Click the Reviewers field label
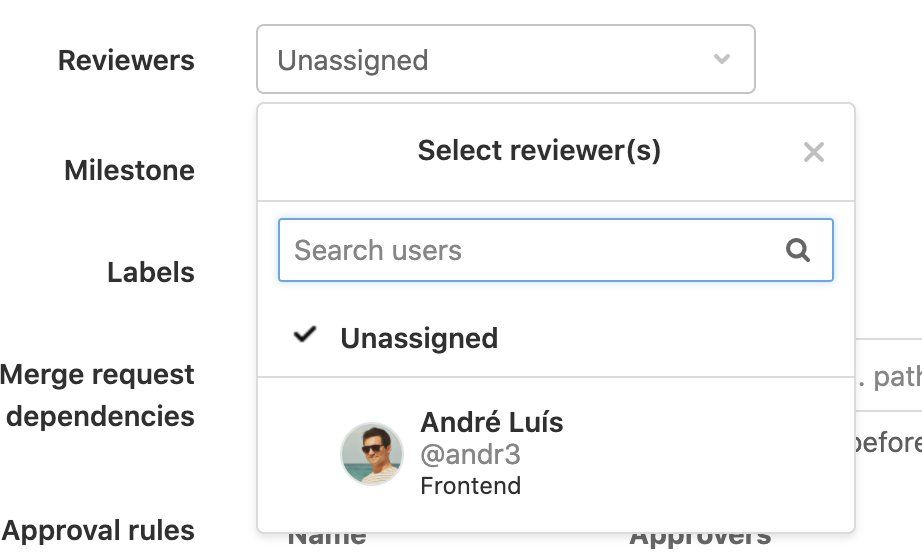The width and height of the screenshot is (922, 554). point(126,60)
